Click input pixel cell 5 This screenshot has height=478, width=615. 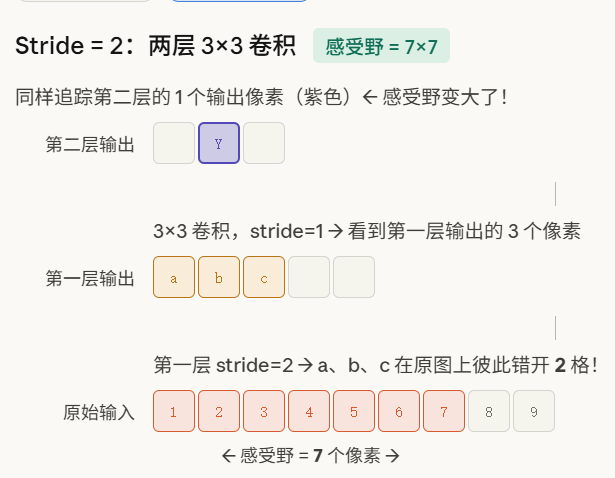tap(354, 411)
